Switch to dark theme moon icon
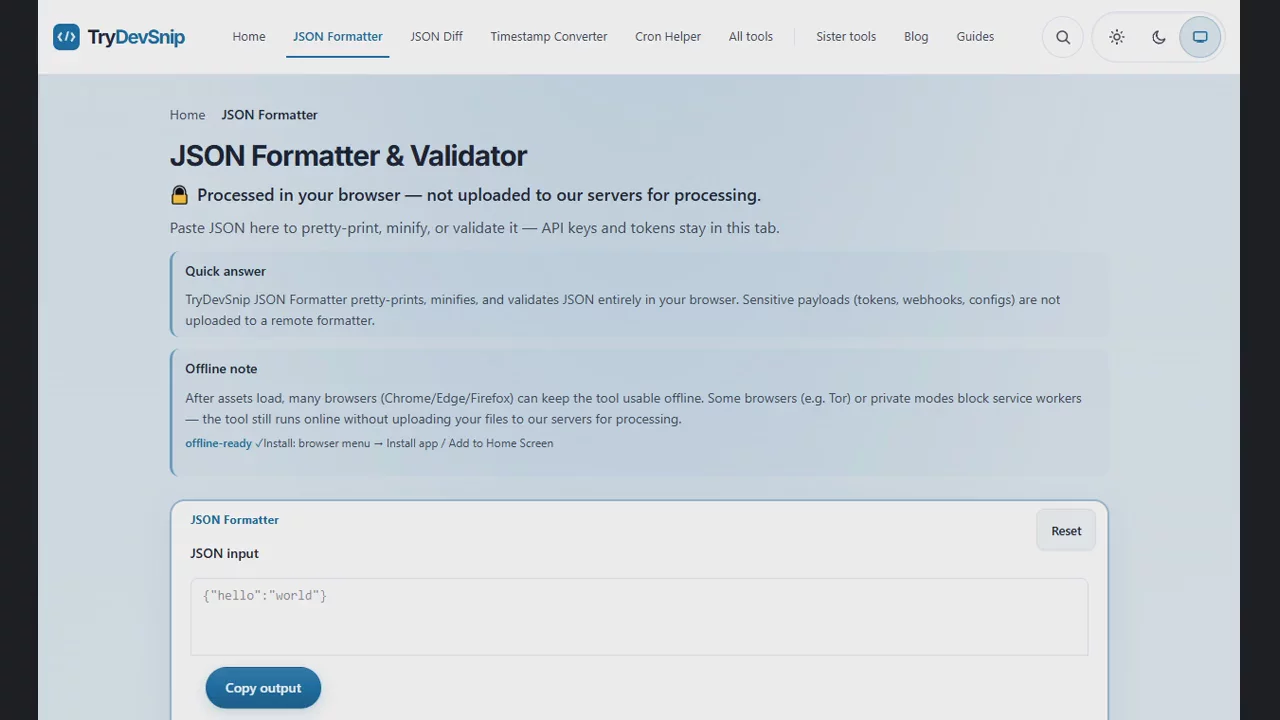 coord(1159,37)
